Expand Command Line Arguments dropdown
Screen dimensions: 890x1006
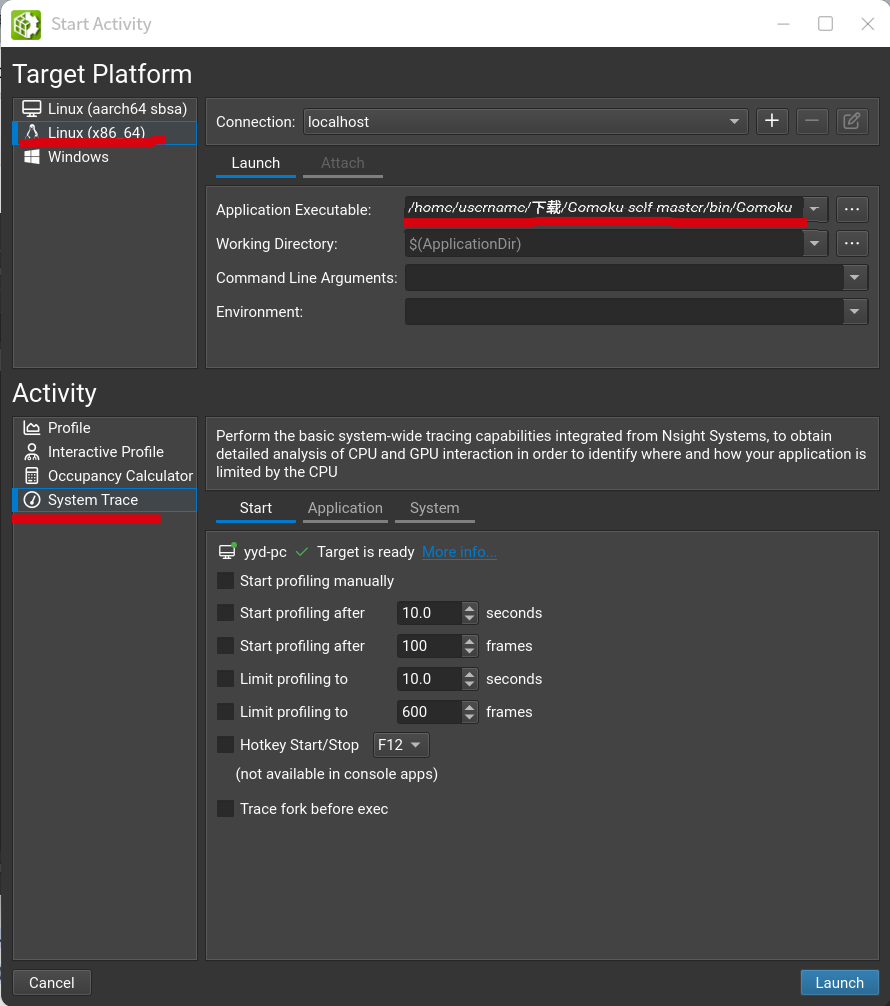coord(854,278)
